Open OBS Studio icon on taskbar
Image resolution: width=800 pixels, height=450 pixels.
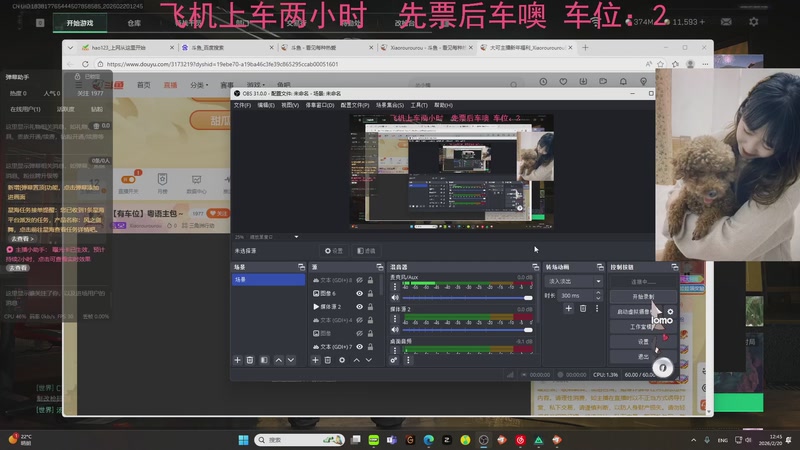click(x=483, y=440)
